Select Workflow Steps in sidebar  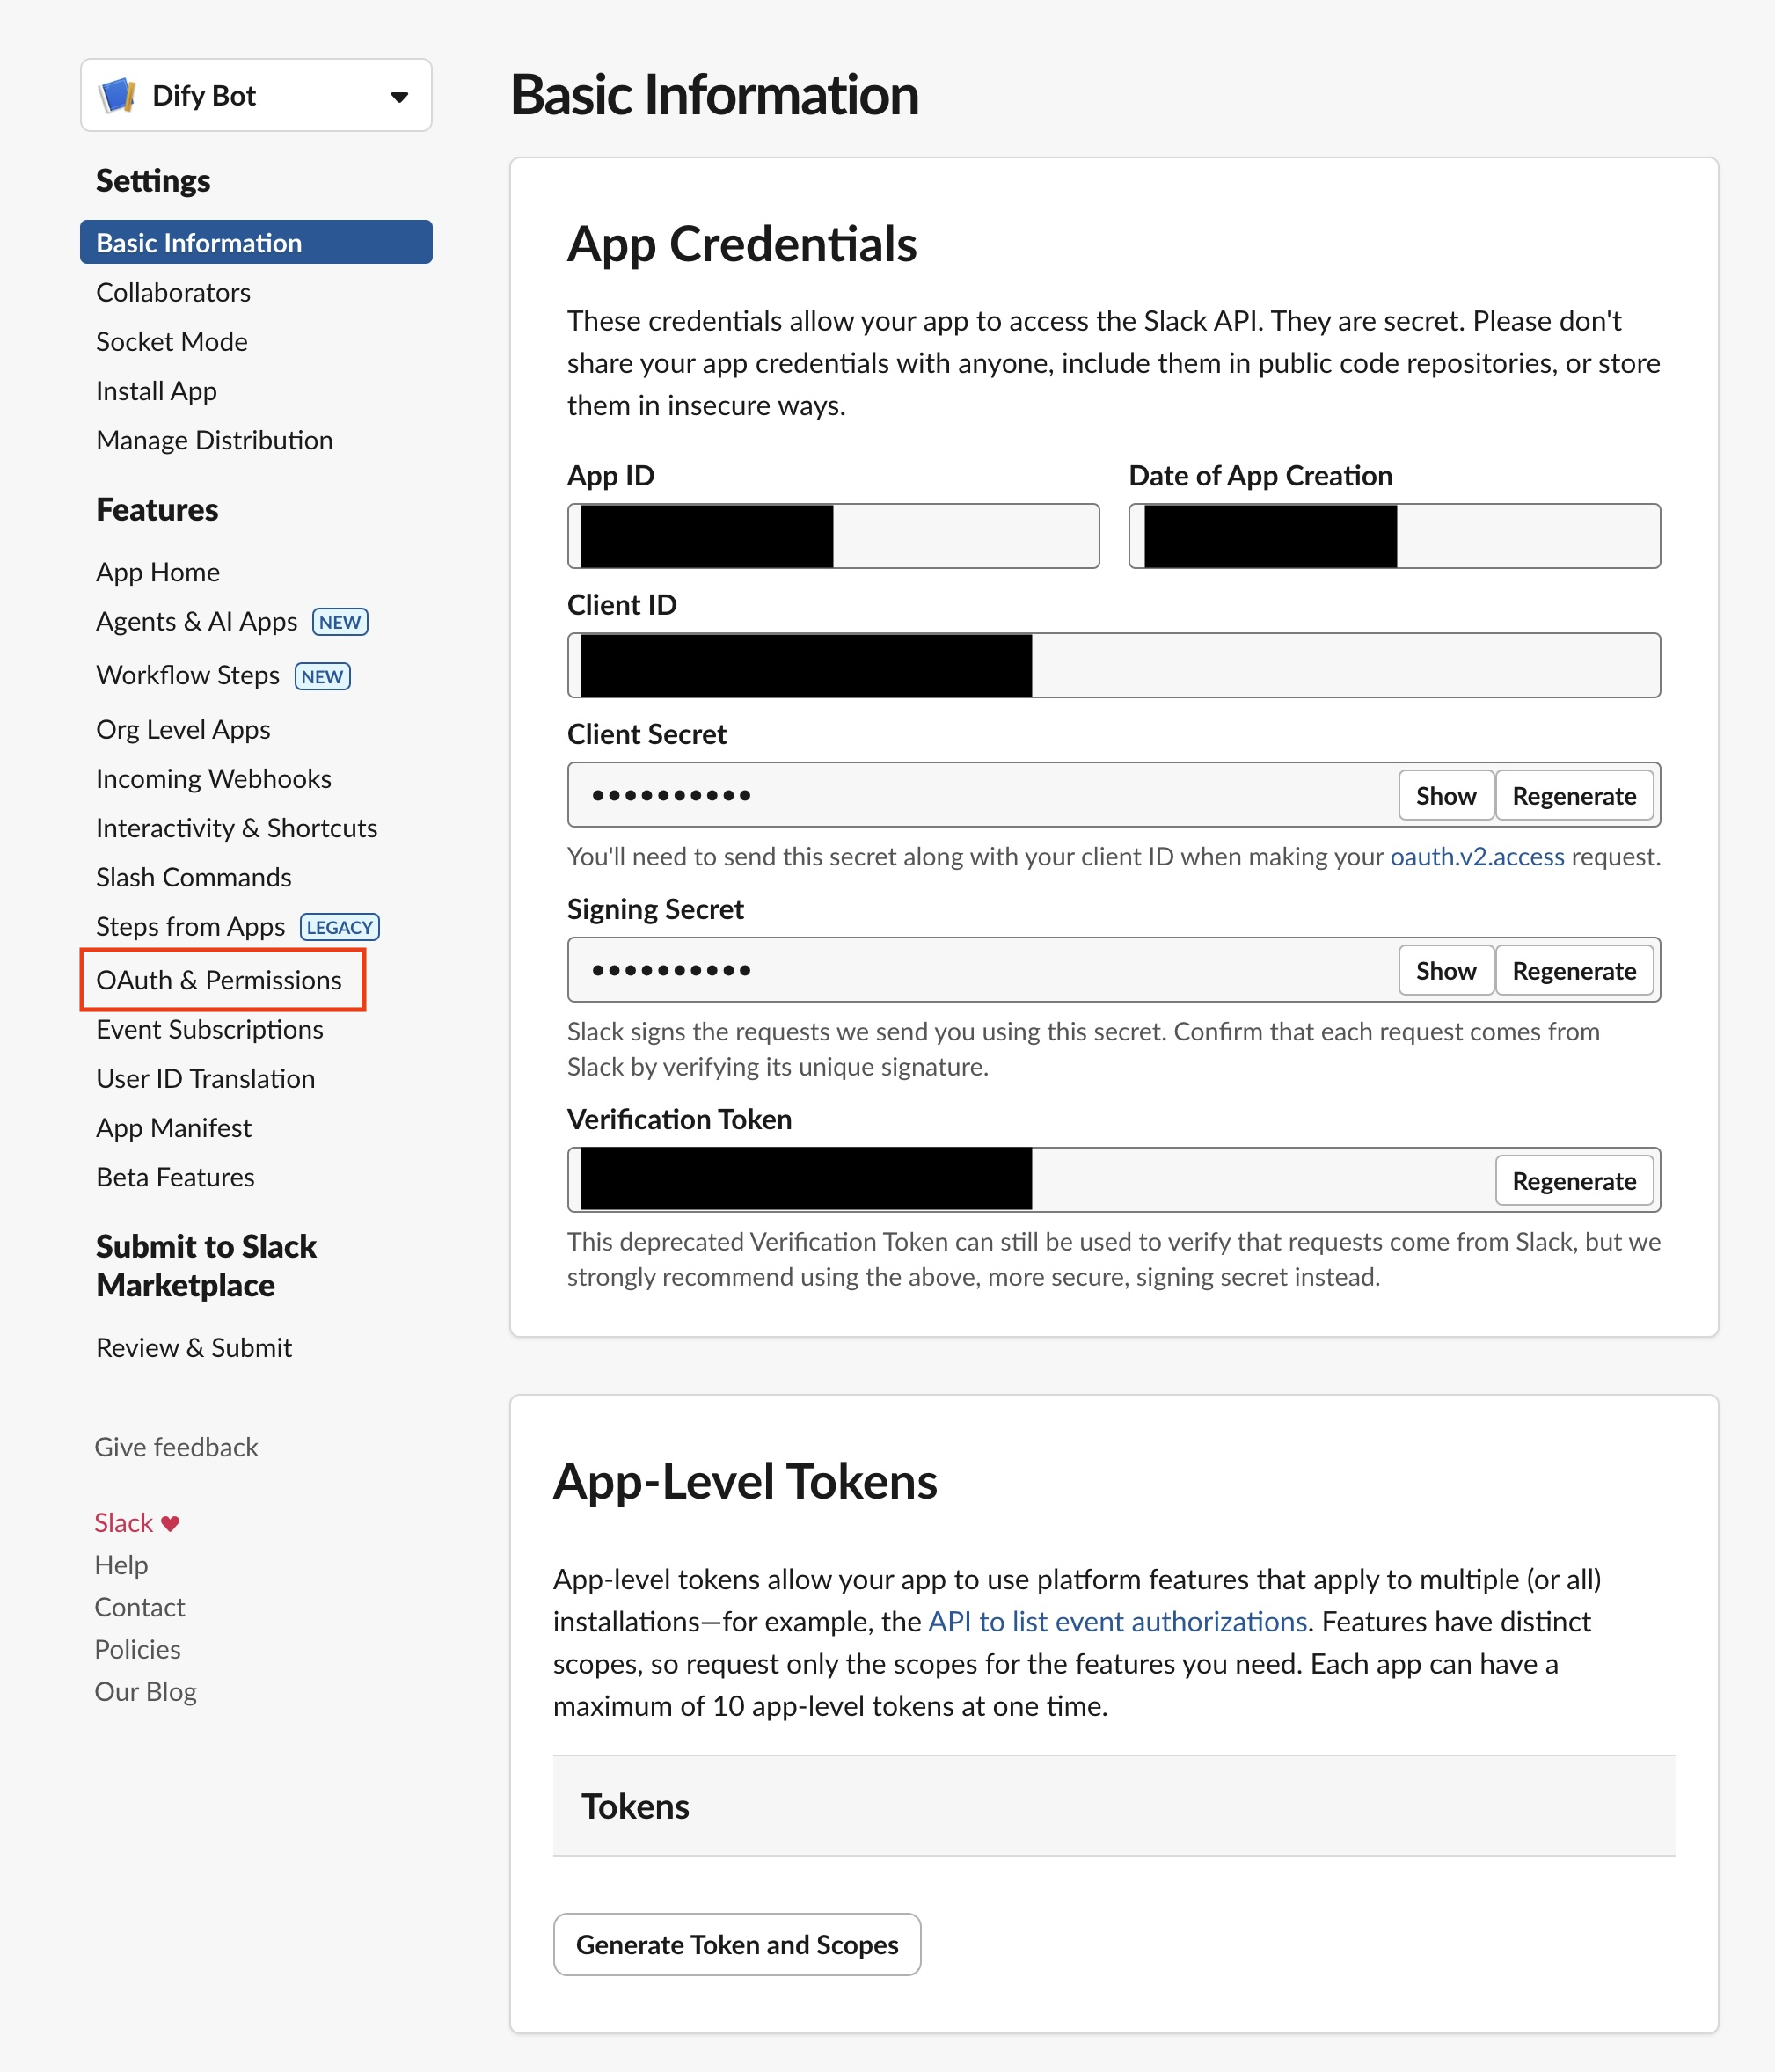[188, 675]
